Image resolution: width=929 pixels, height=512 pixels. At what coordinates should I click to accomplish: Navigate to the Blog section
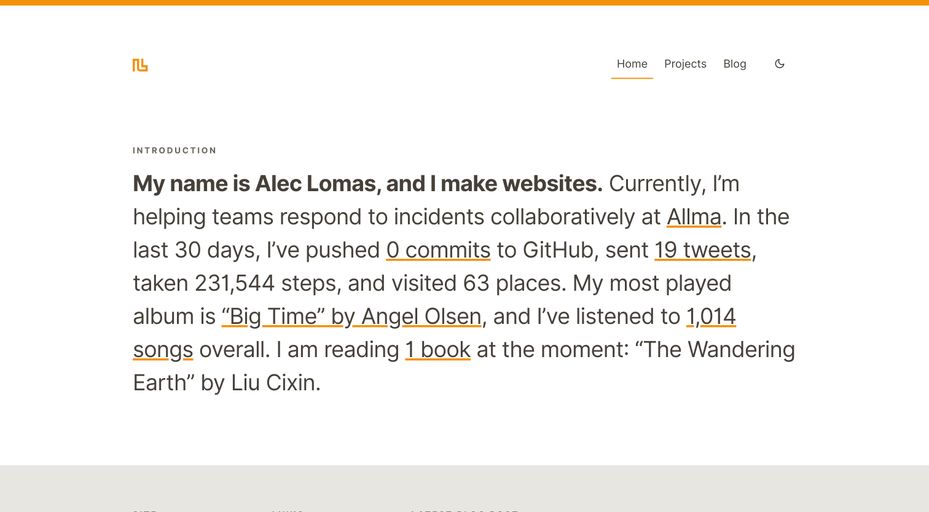pyautogui.click(x=735, y=64)
